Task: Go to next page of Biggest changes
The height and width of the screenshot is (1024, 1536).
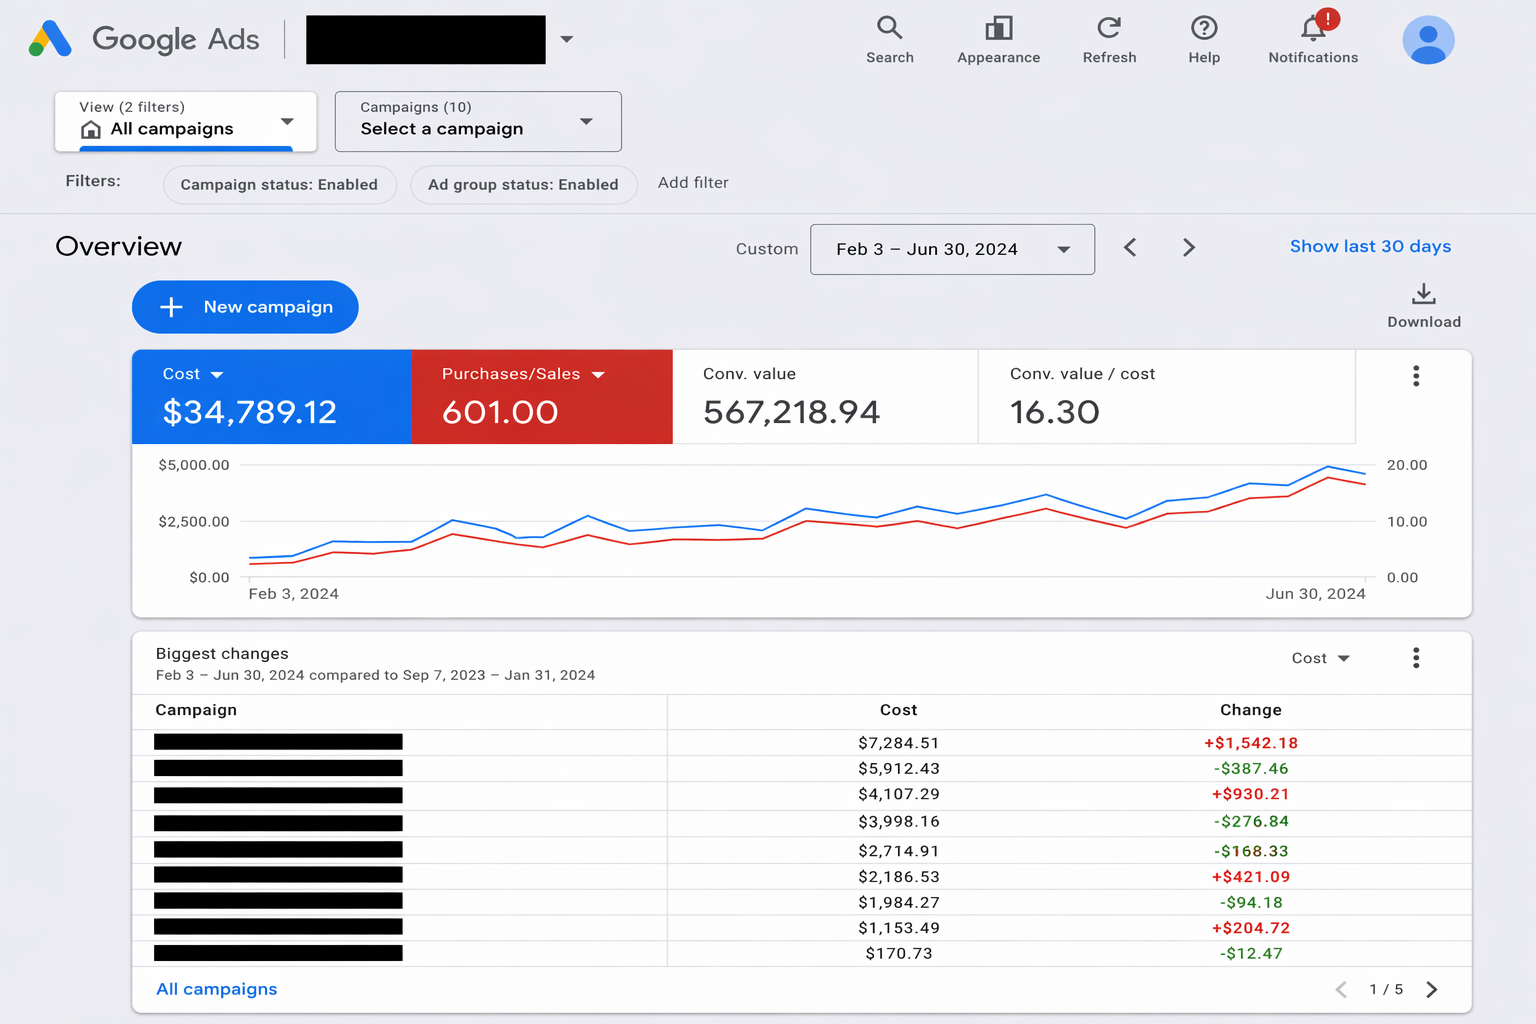Action: [1431, 989]
